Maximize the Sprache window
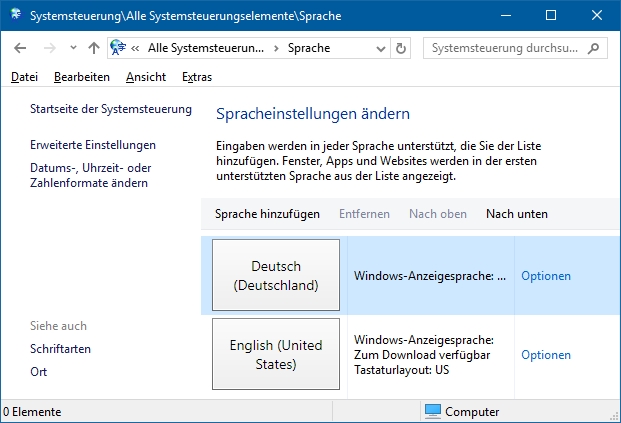This screenshot has width=621, height=423. point(551,15)
